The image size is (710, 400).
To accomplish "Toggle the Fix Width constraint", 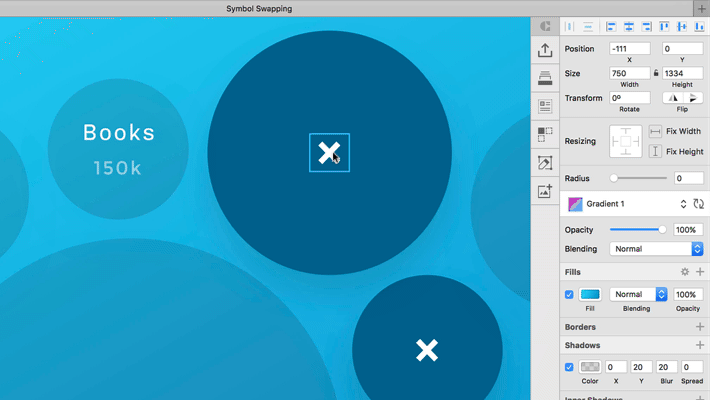I will [x=655, y=132].
